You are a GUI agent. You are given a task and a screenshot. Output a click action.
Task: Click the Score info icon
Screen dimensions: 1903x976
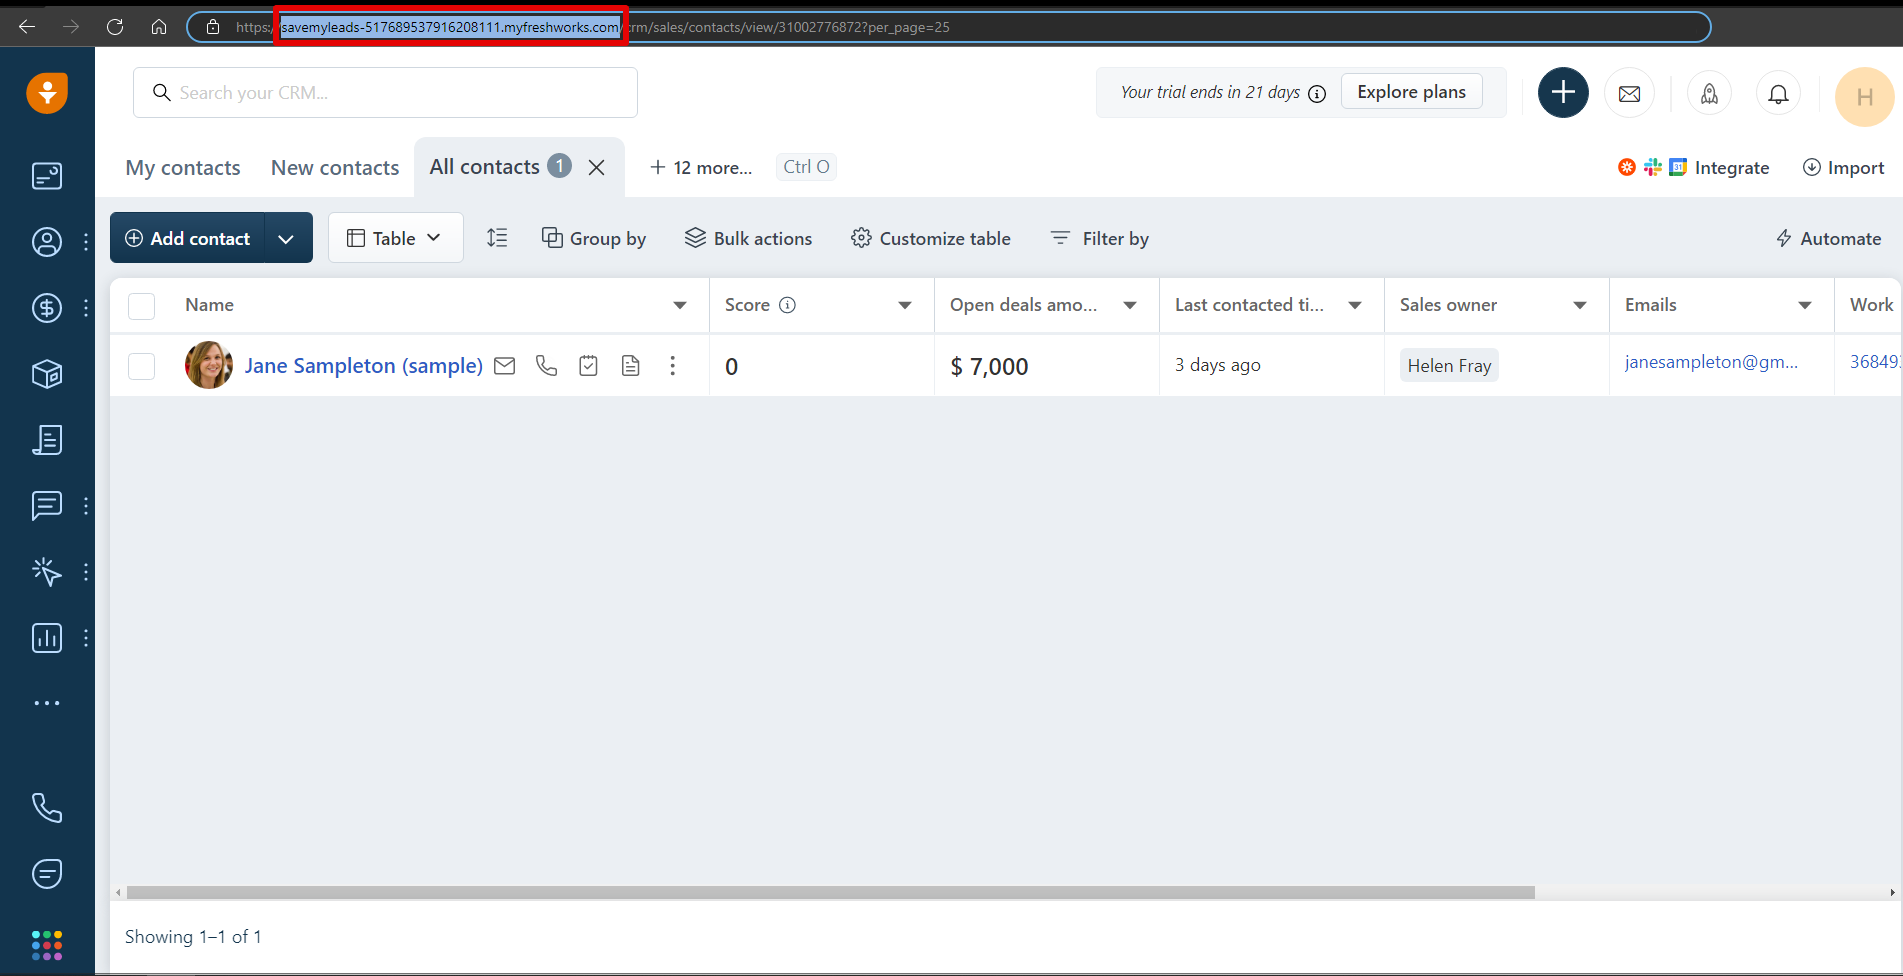pos(787,305)
